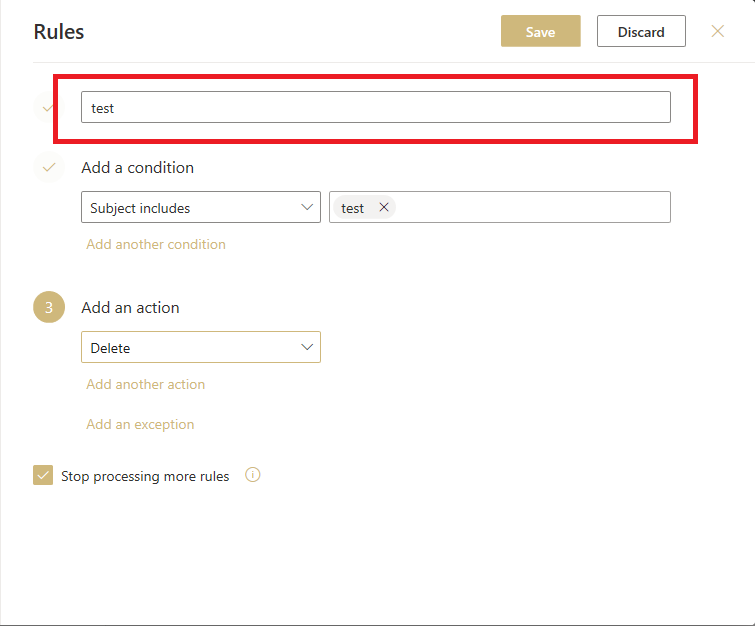Save the rule
755x626 pixels.
pos(541,31)
